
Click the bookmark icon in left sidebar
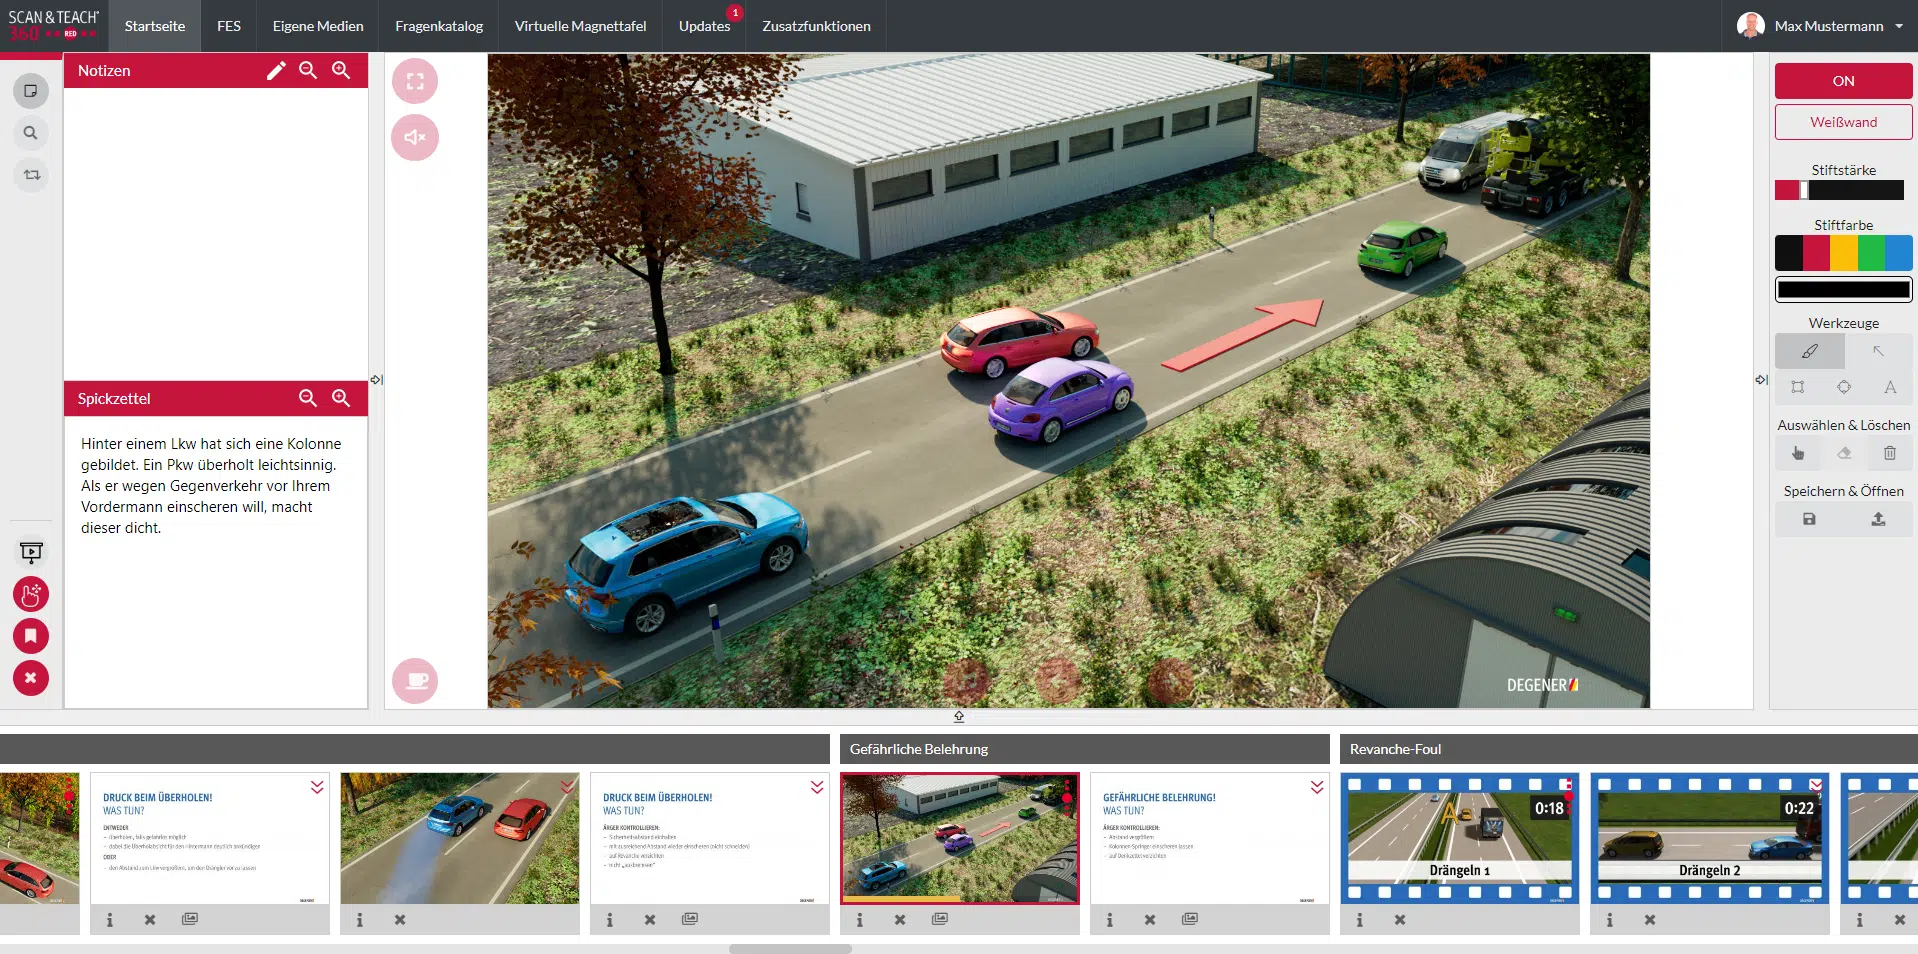(31, 636)
